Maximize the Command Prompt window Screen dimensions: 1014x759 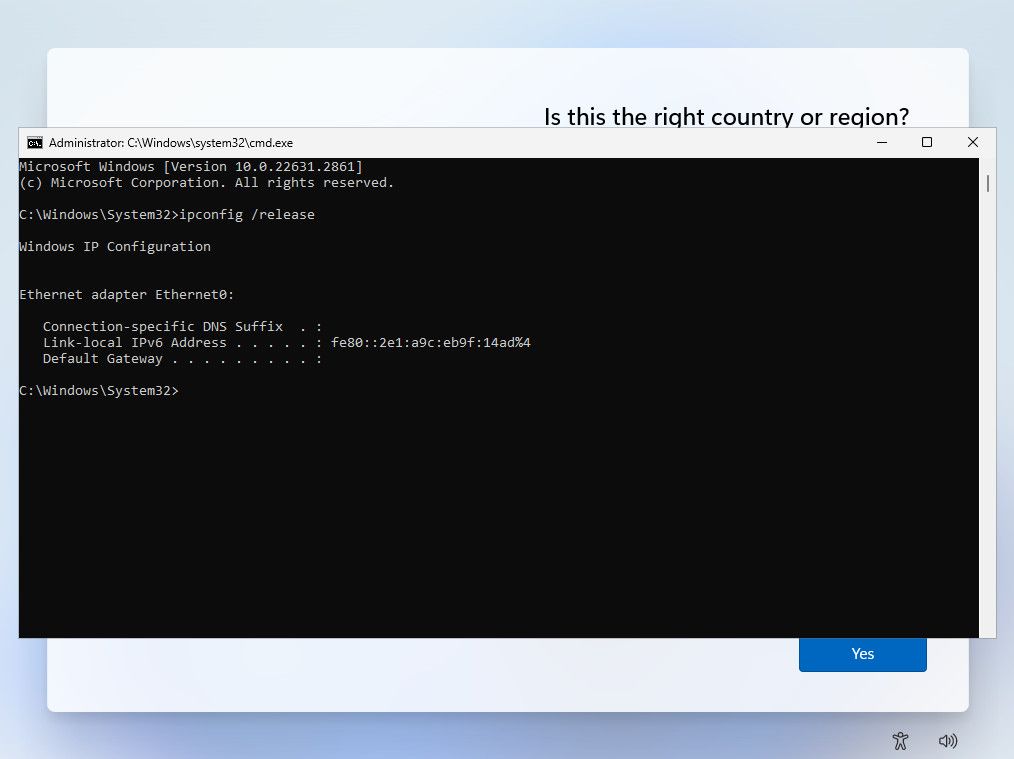pos(927,142)
